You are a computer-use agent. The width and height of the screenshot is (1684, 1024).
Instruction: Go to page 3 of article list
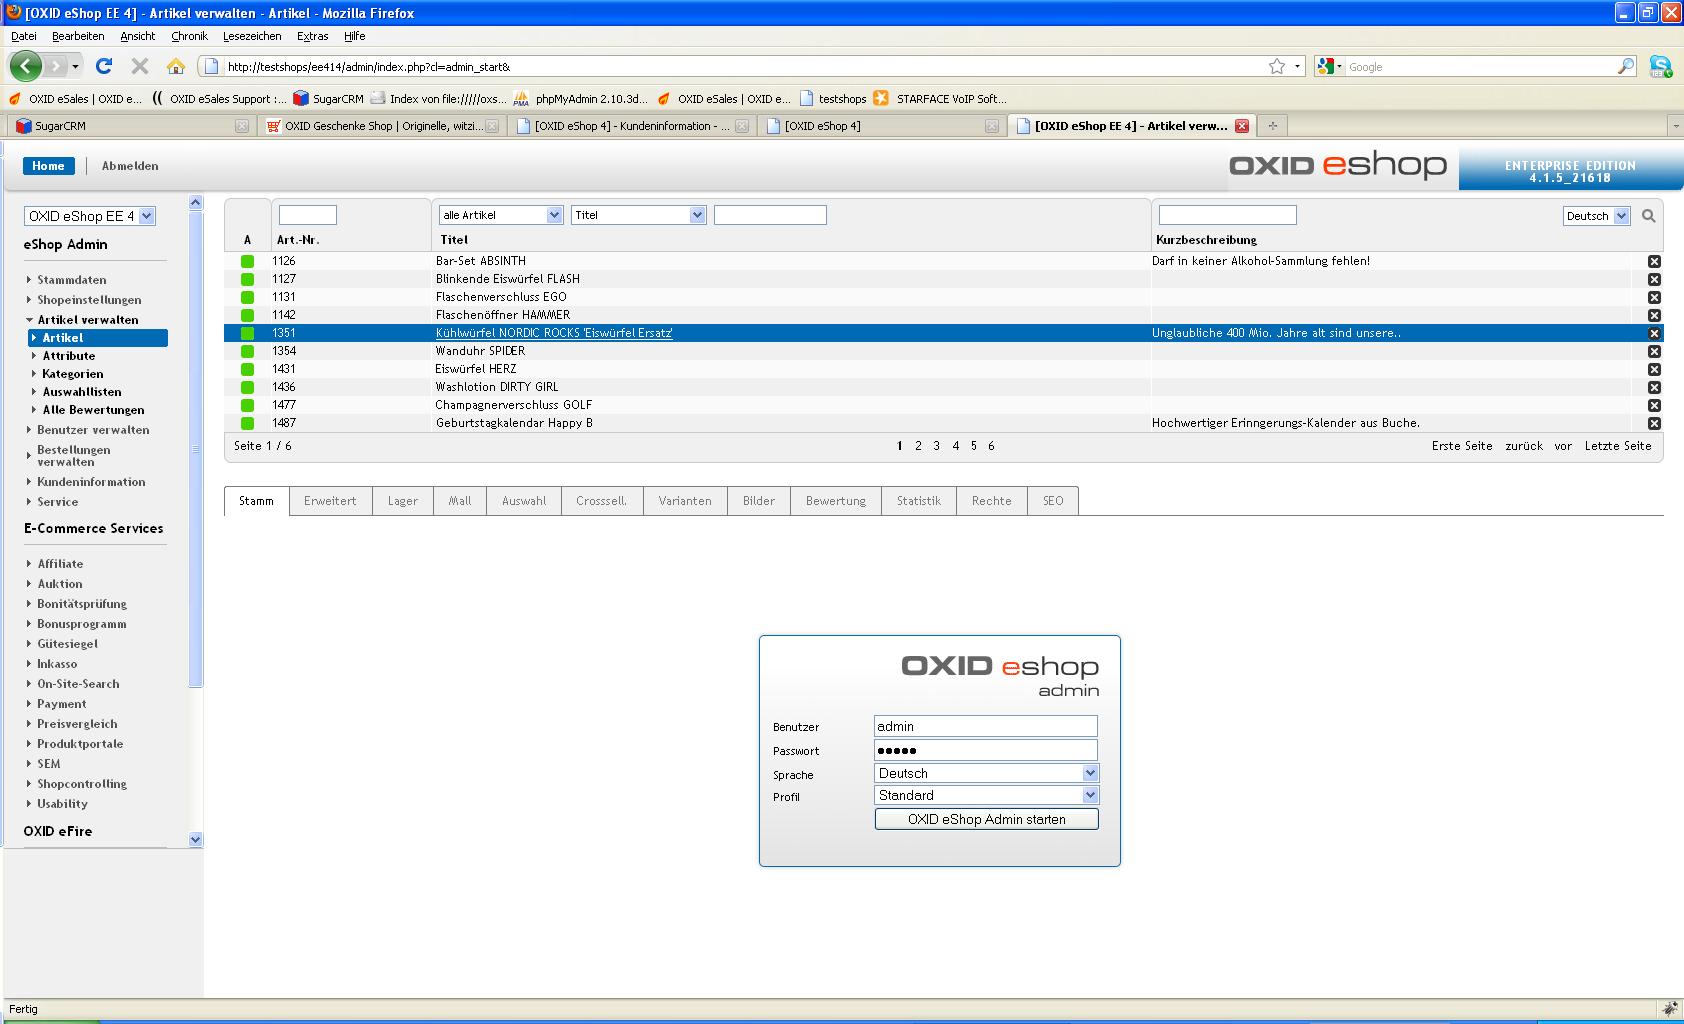click(936, 446)
